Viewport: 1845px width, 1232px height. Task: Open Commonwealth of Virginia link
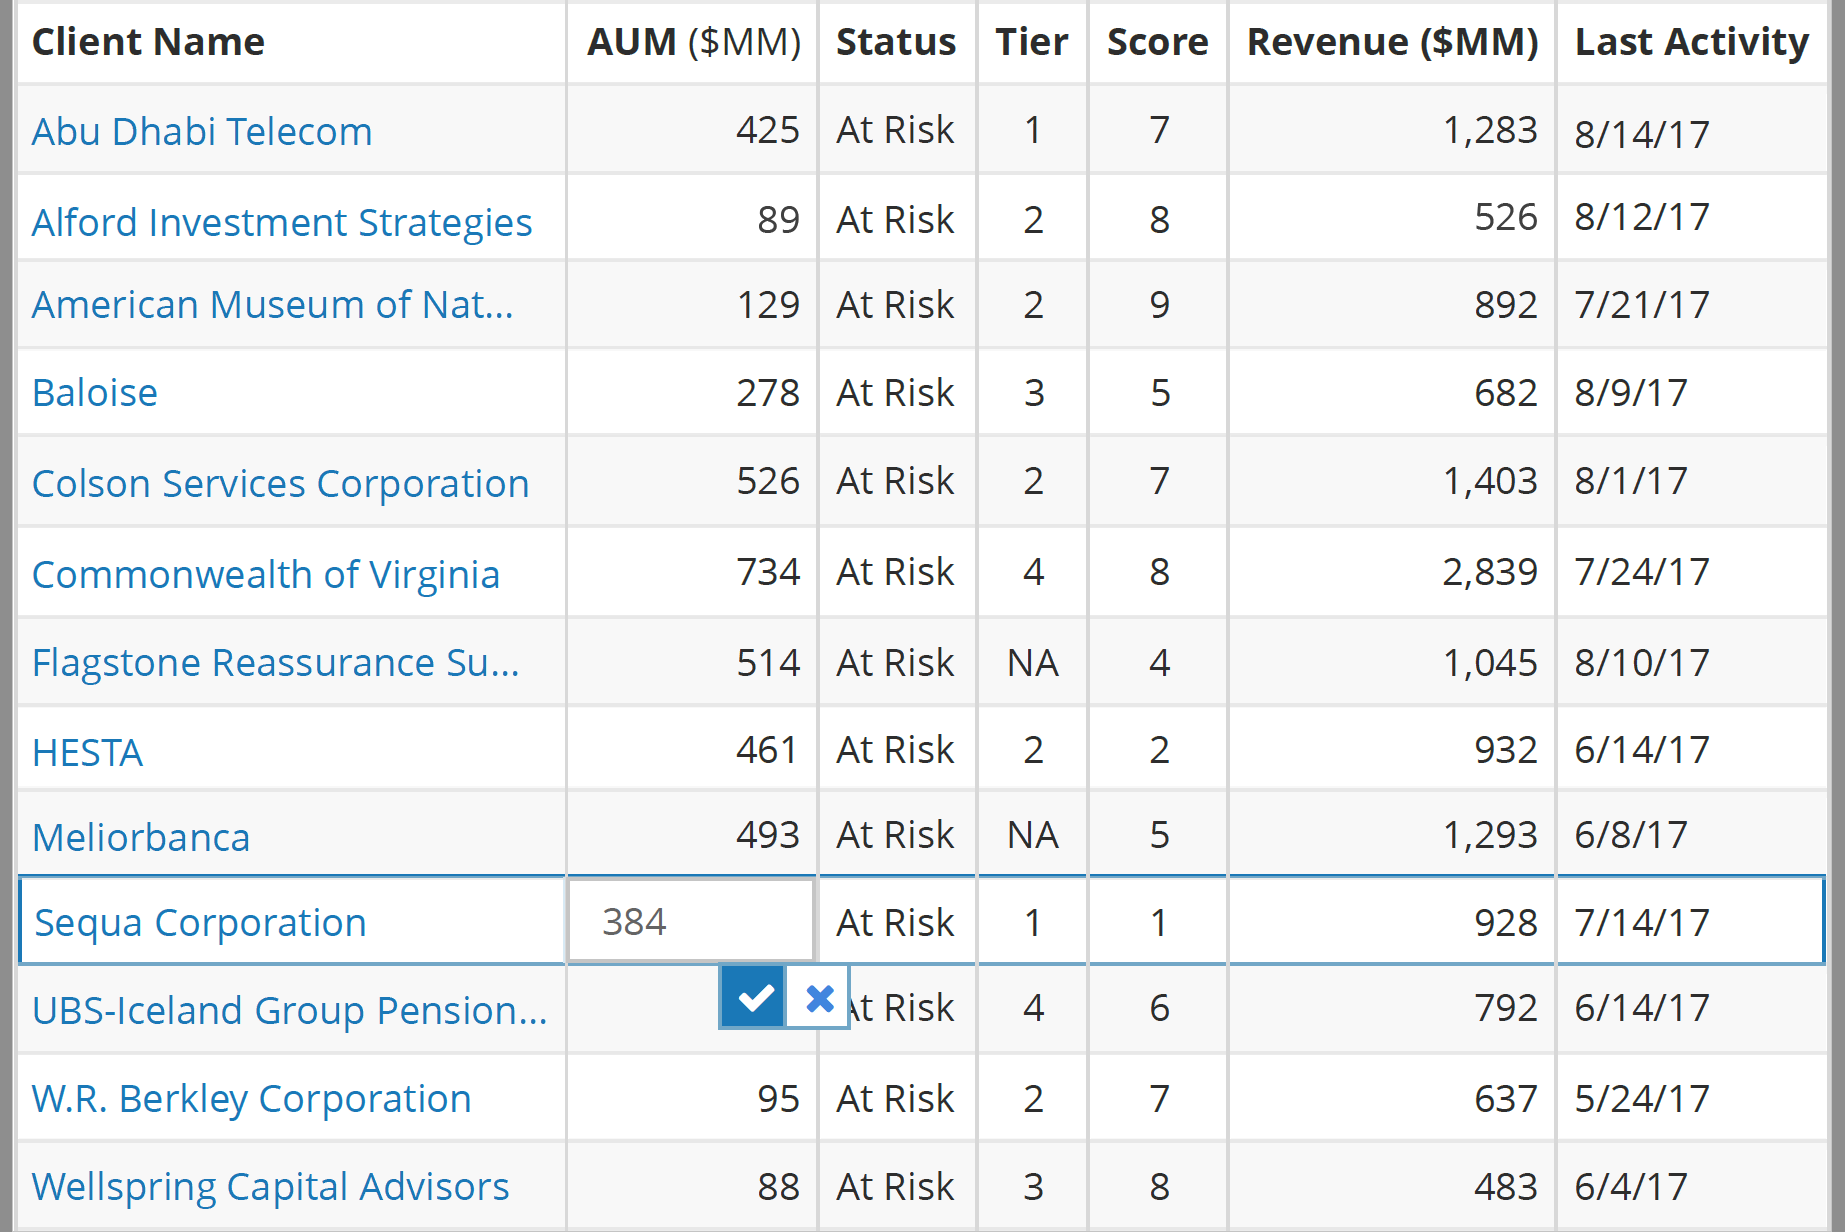[x=266, y=574]
